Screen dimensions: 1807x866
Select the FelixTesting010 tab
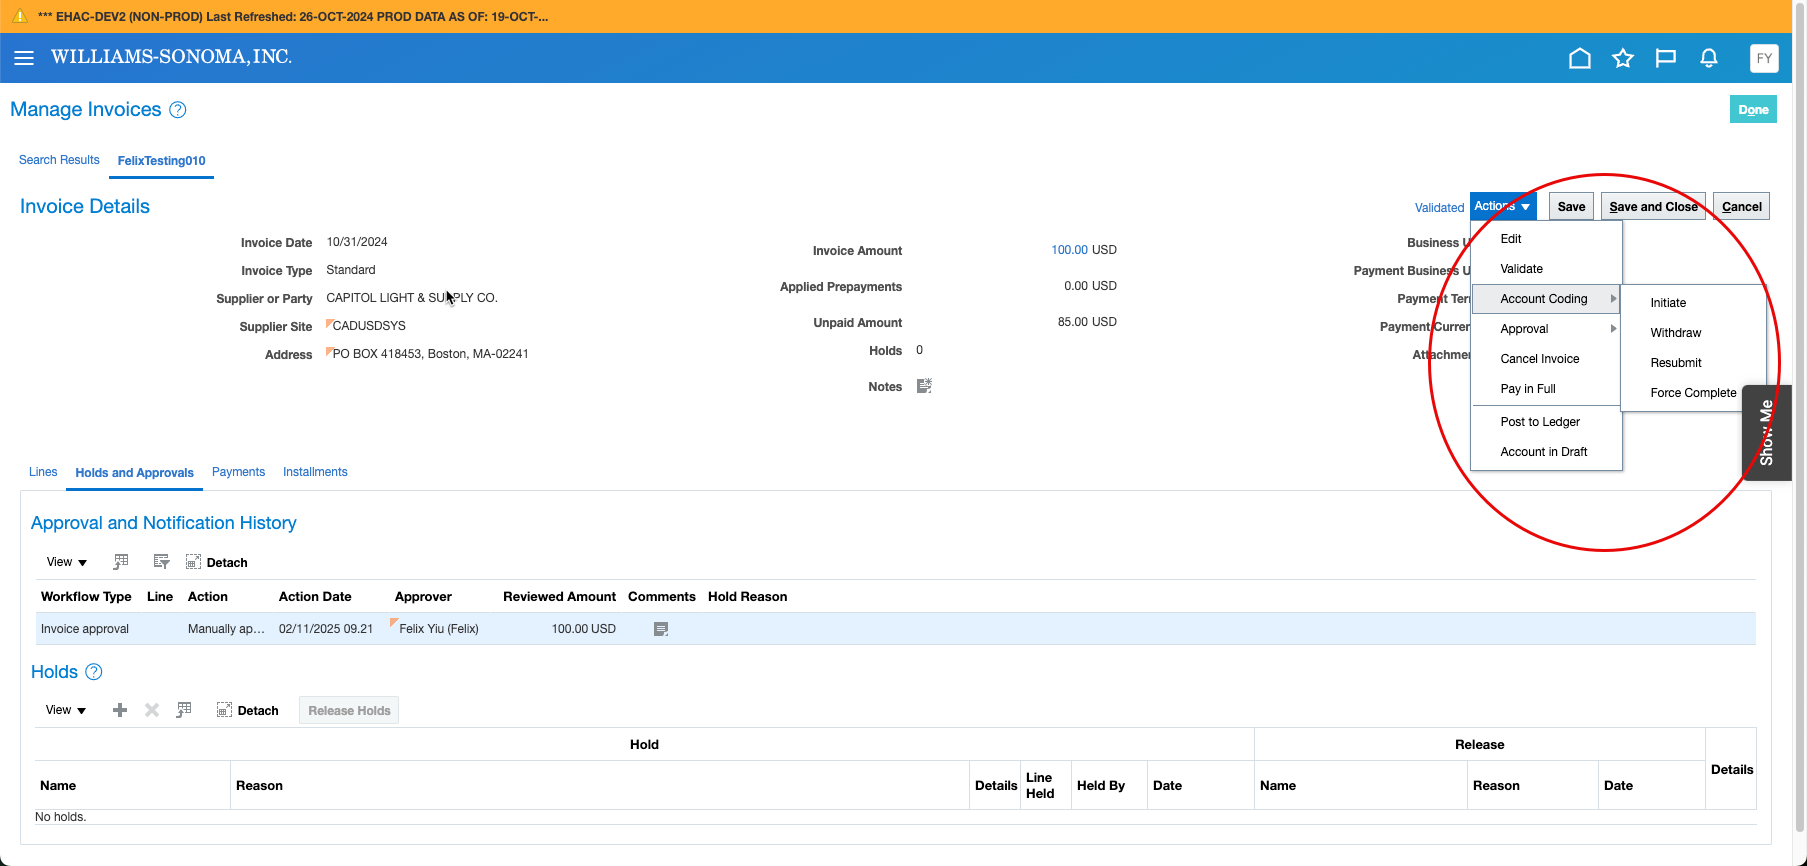pyautogui.click(x=161, y=161)
